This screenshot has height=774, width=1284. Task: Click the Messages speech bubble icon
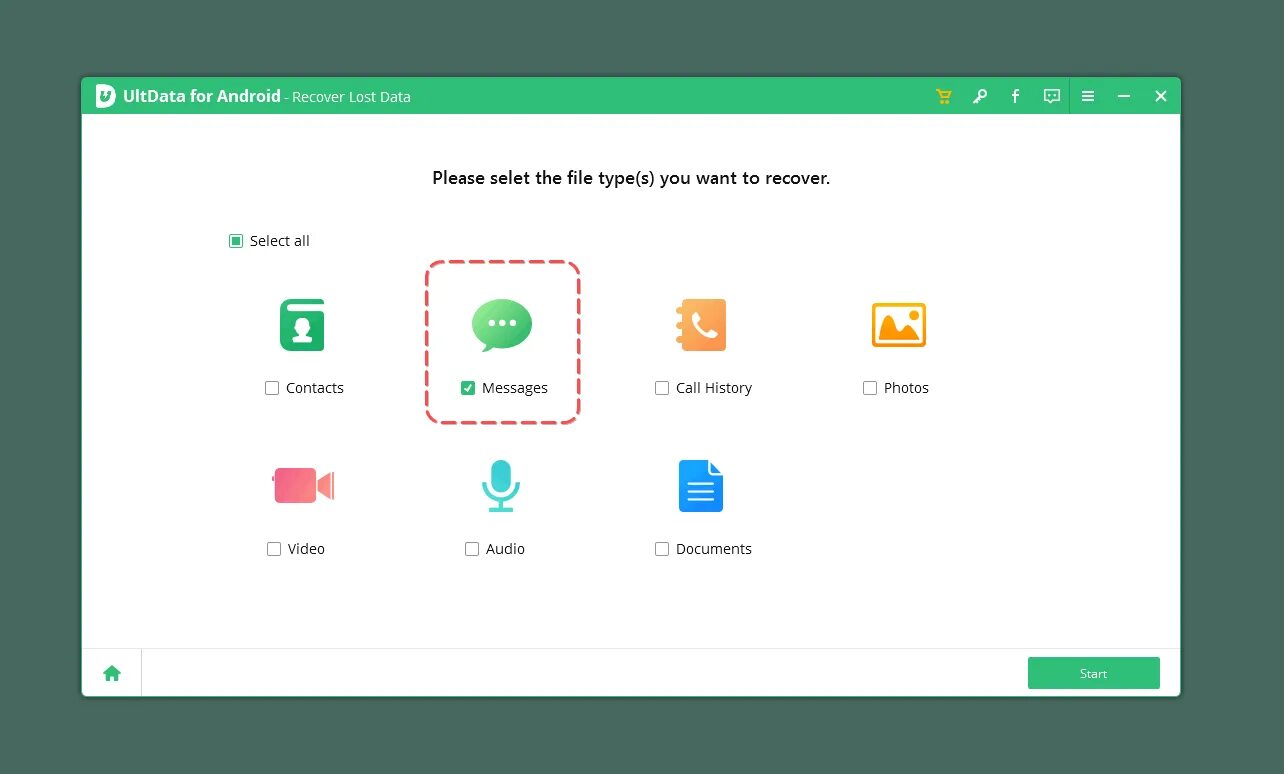pyautogui.click(x=502, y=325)
